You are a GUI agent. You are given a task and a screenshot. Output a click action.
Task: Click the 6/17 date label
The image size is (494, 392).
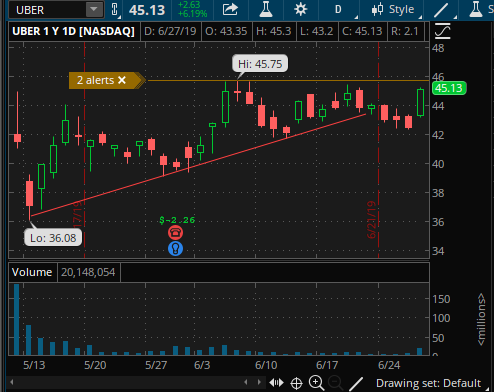327,365
